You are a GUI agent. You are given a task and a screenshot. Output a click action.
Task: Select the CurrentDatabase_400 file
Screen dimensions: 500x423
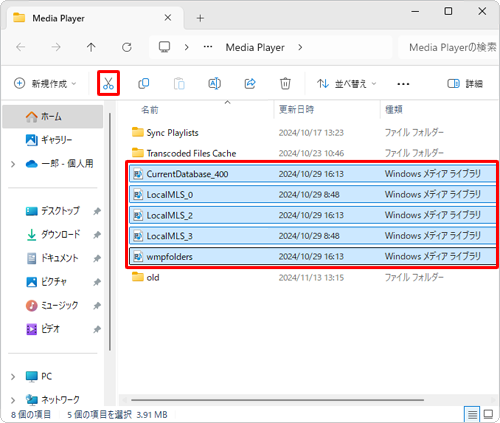312,174
